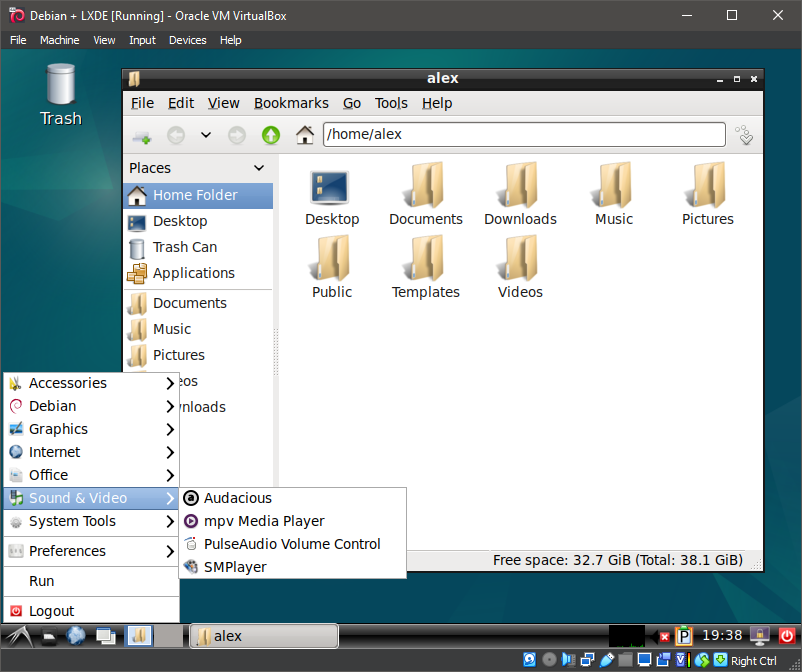Screen dimensions: 802x672
Task: Click the Home toolbar icon
Action: point(304,134)
